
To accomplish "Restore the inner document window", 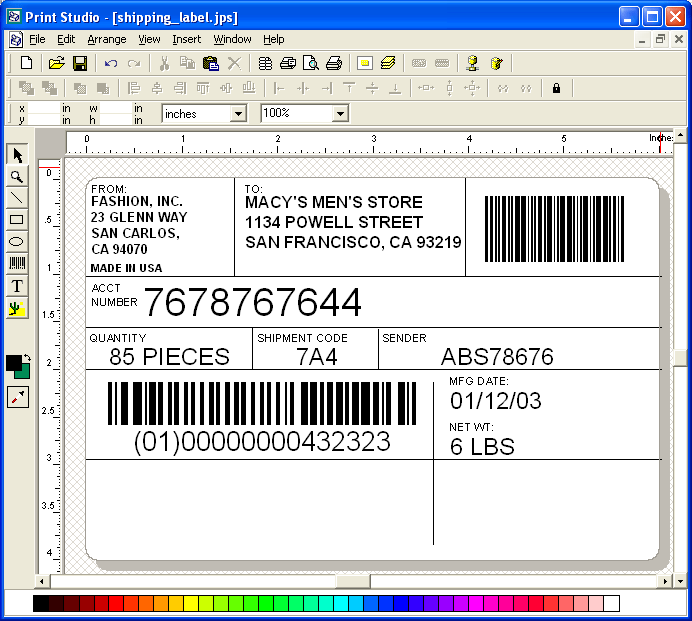I will click(x=660, y=39).
